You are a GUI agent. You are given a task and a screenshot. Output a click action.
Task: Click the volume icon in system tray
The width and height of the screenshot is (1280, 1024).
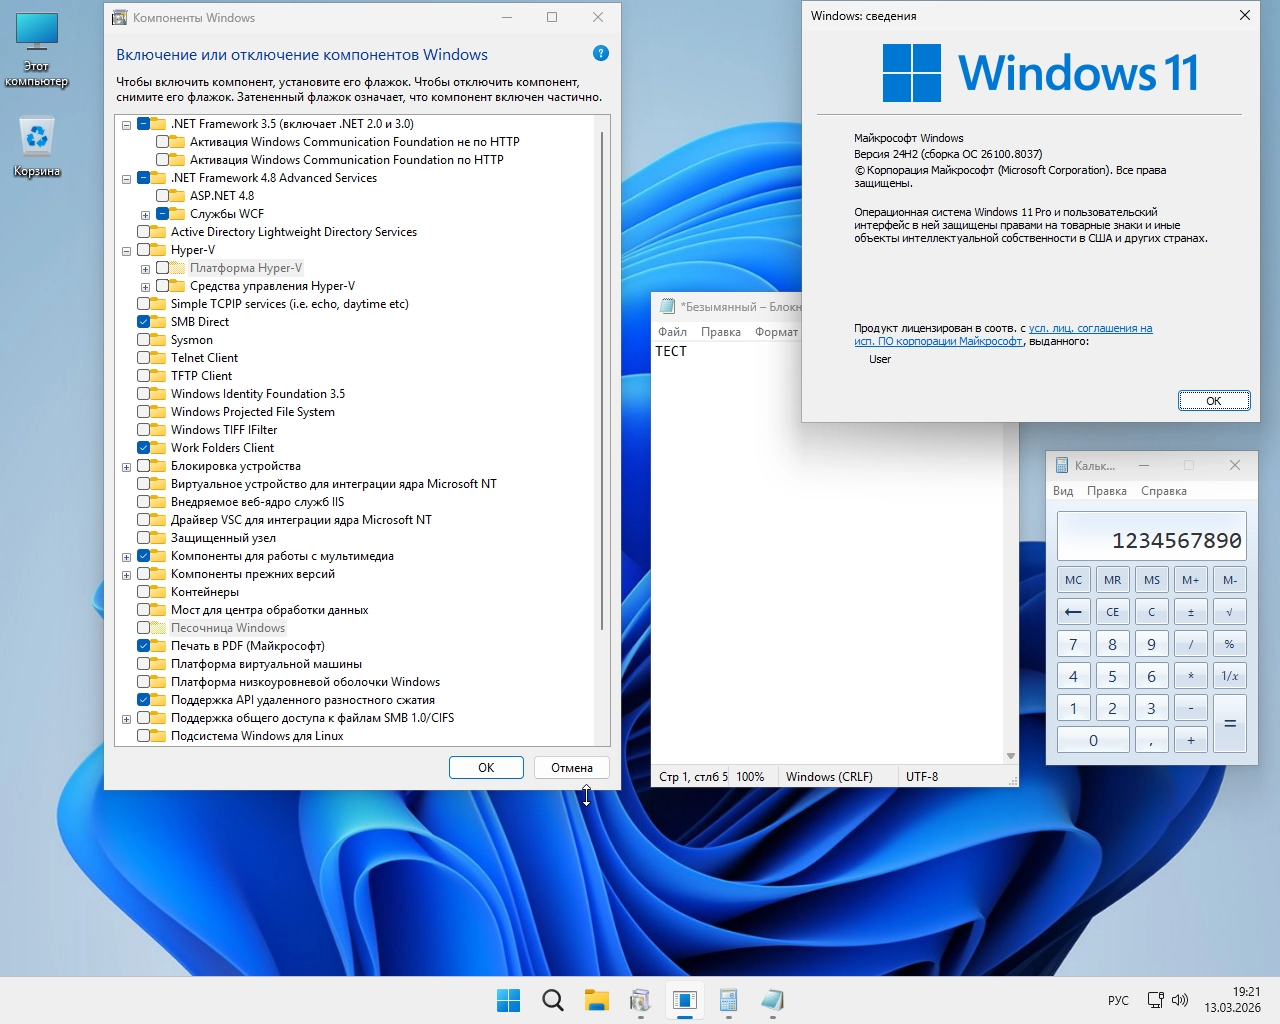coord(1180,1000)
